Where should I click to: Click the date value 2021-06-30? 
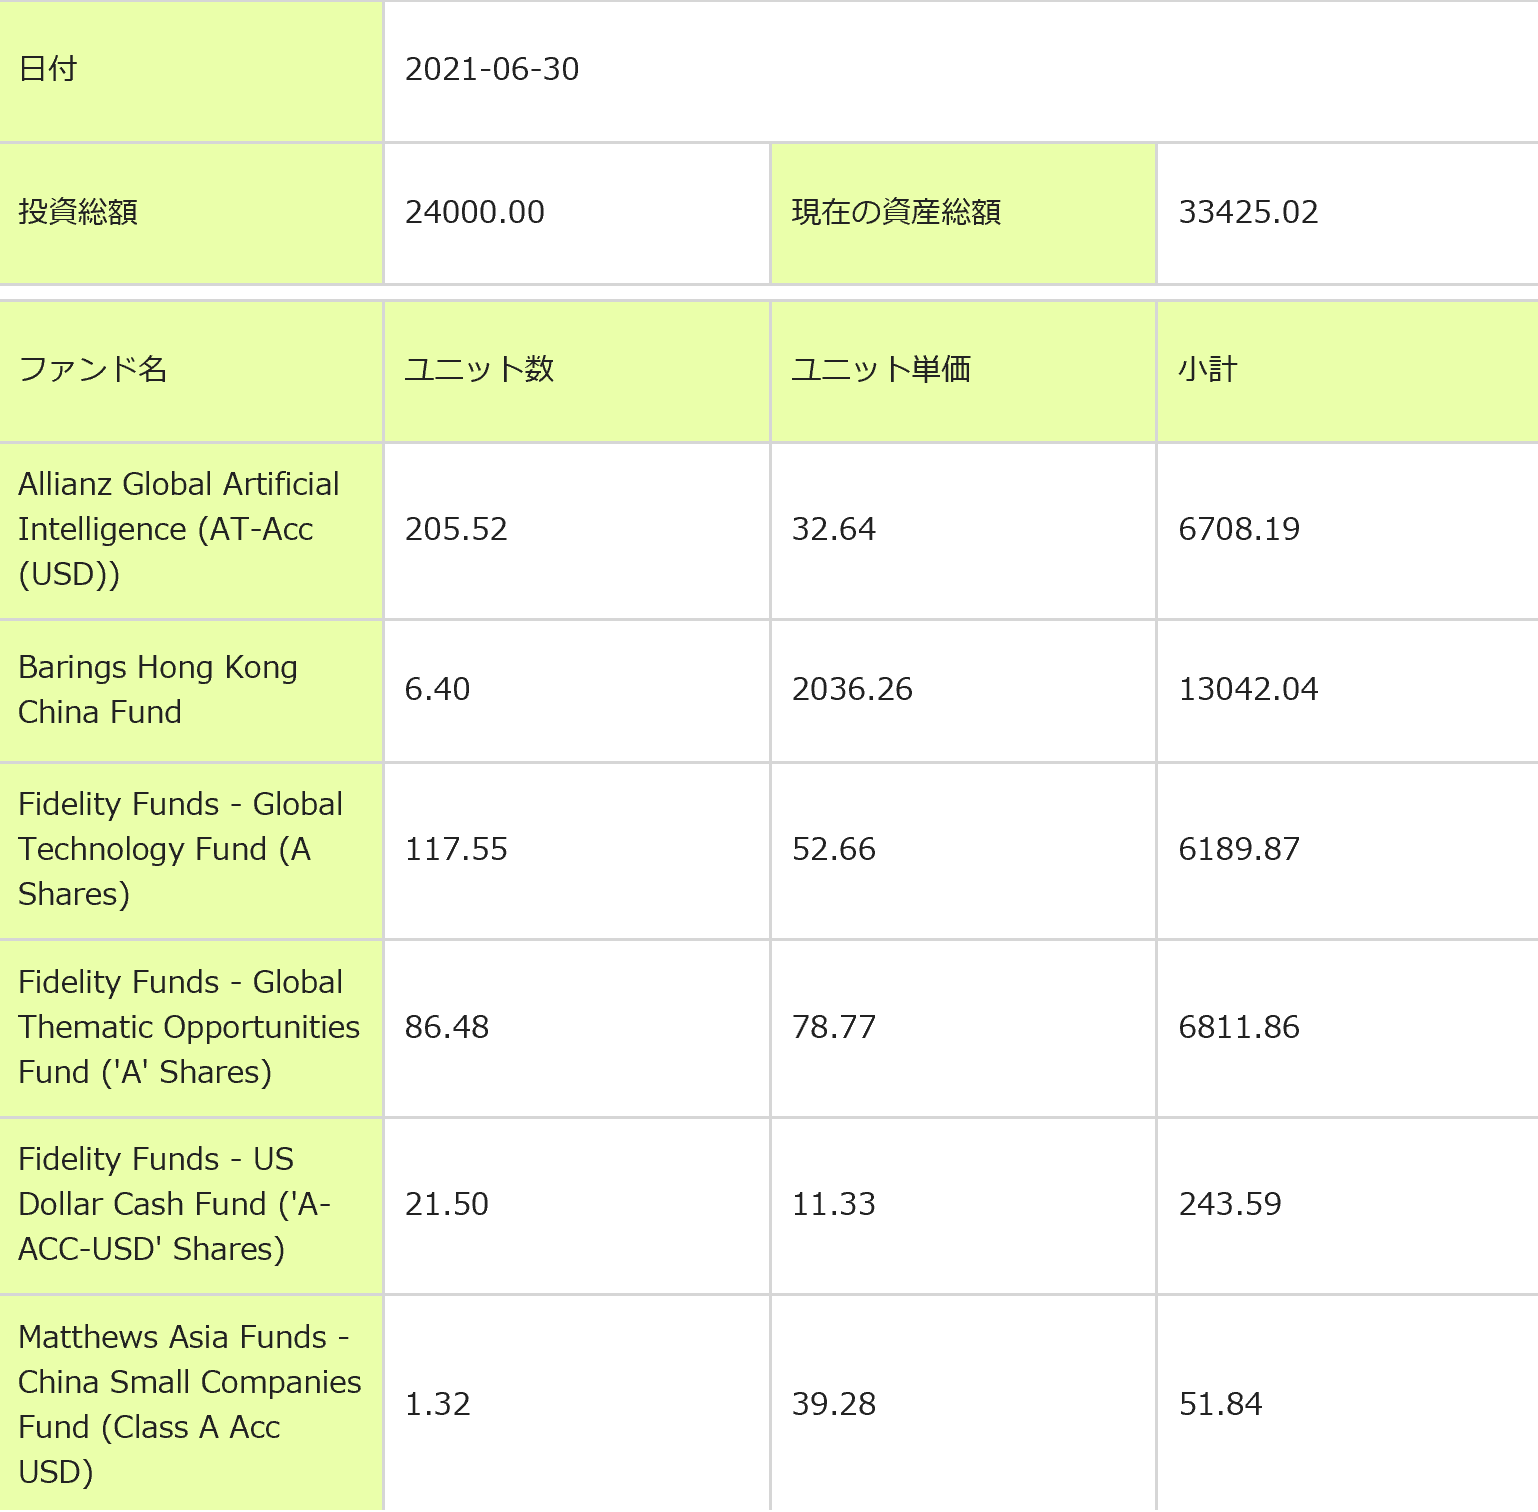tap(491, 69)
